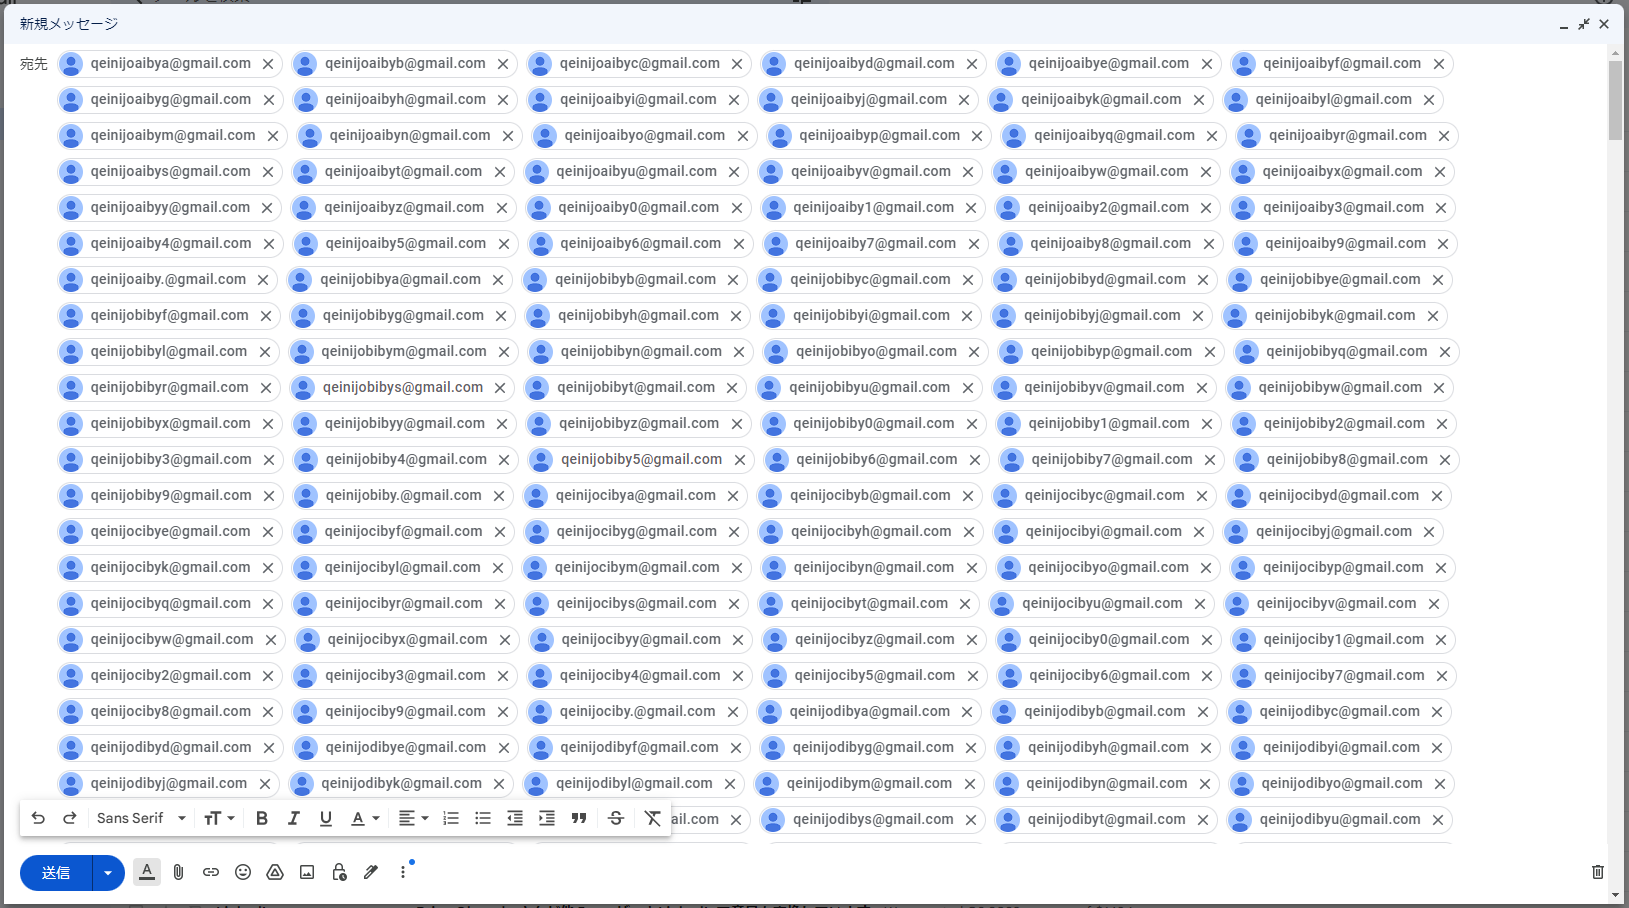Open the text color picker
The image size is (1629, 908).
(x=365, y=818)
